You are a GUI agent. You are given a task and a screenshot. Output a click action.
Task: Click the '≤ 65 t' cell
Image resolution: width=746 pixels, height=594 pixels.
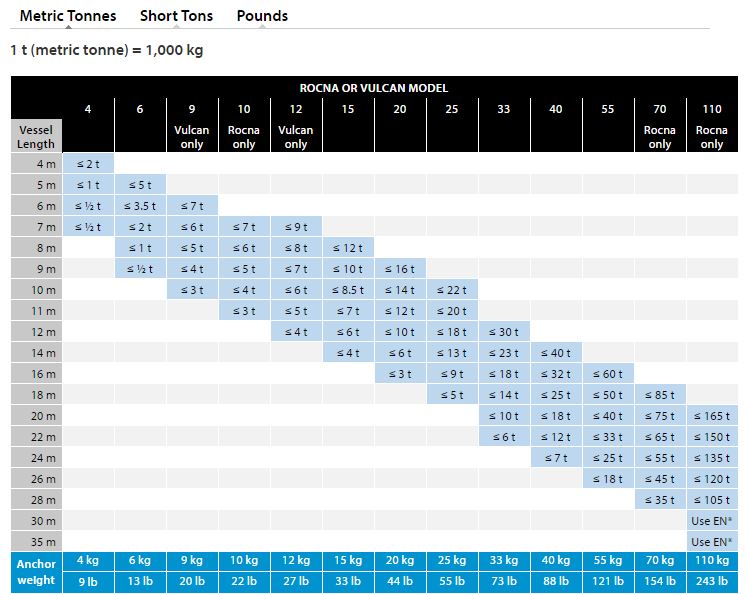660,437
